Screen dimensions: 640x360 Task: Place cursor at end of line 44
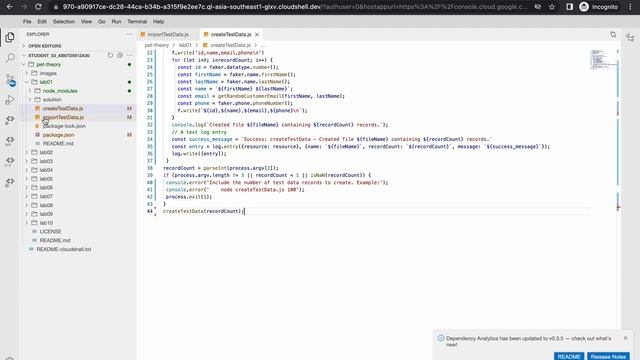click(x=244, y=211)
